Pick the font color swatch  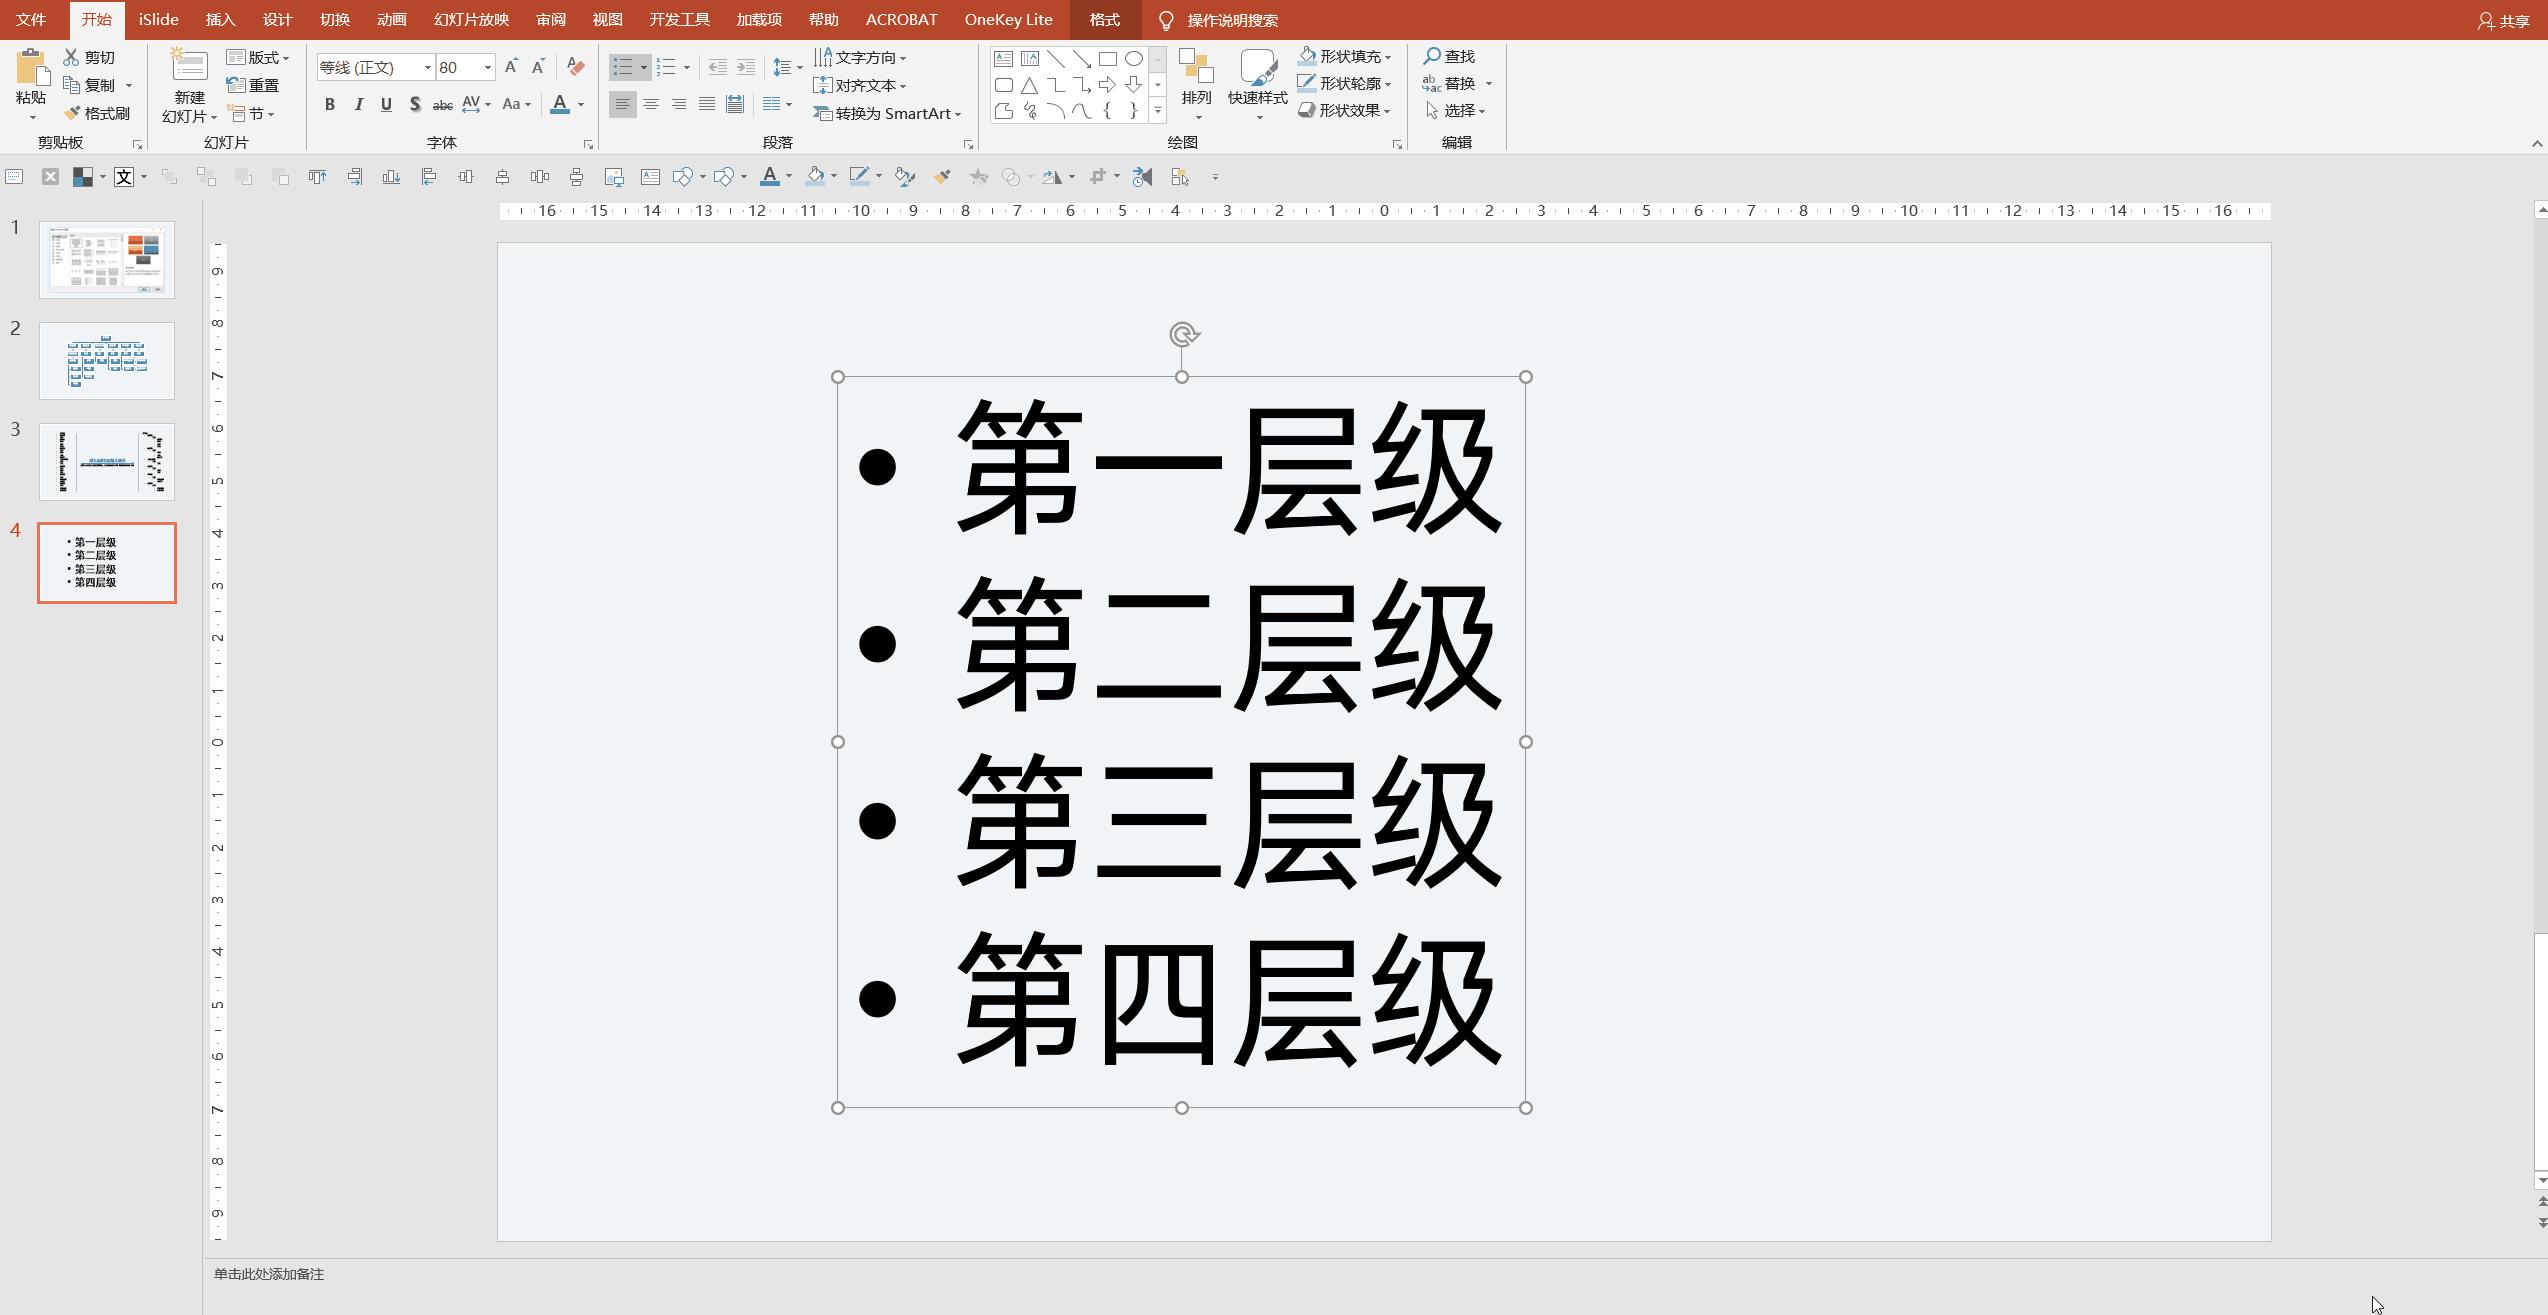pos(560,103)
